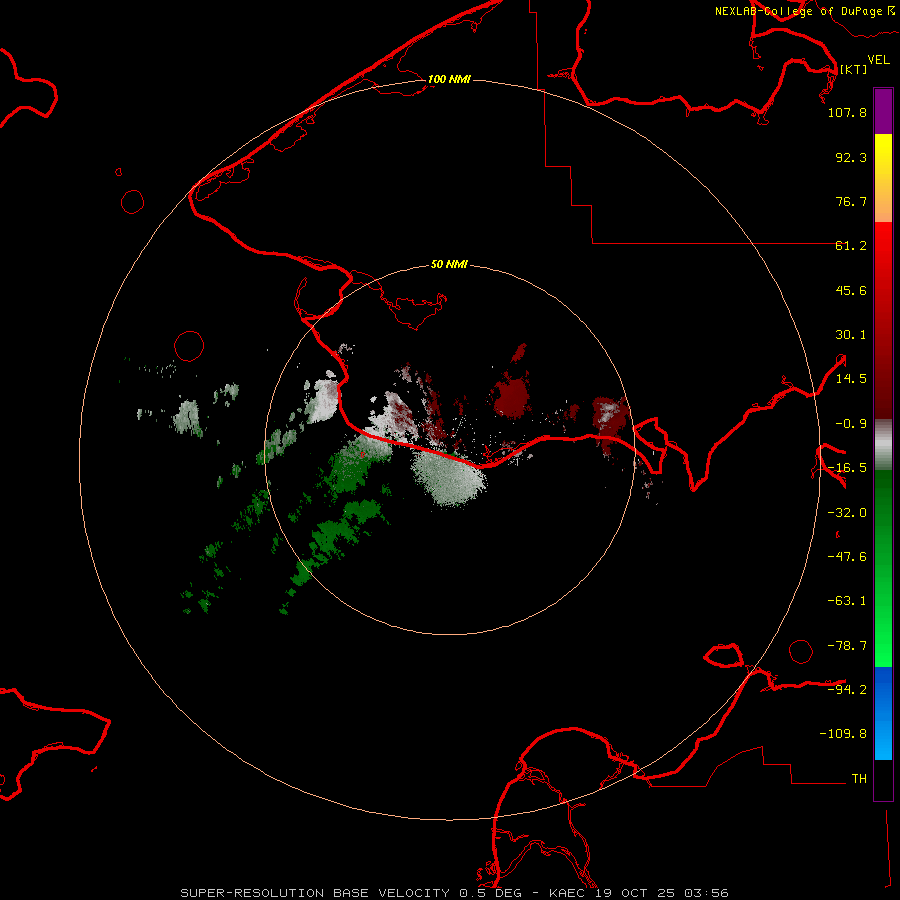Select the 45.6 legend value
The height and width of the screenshot is (900, 900).
click(x=851, y=290)
